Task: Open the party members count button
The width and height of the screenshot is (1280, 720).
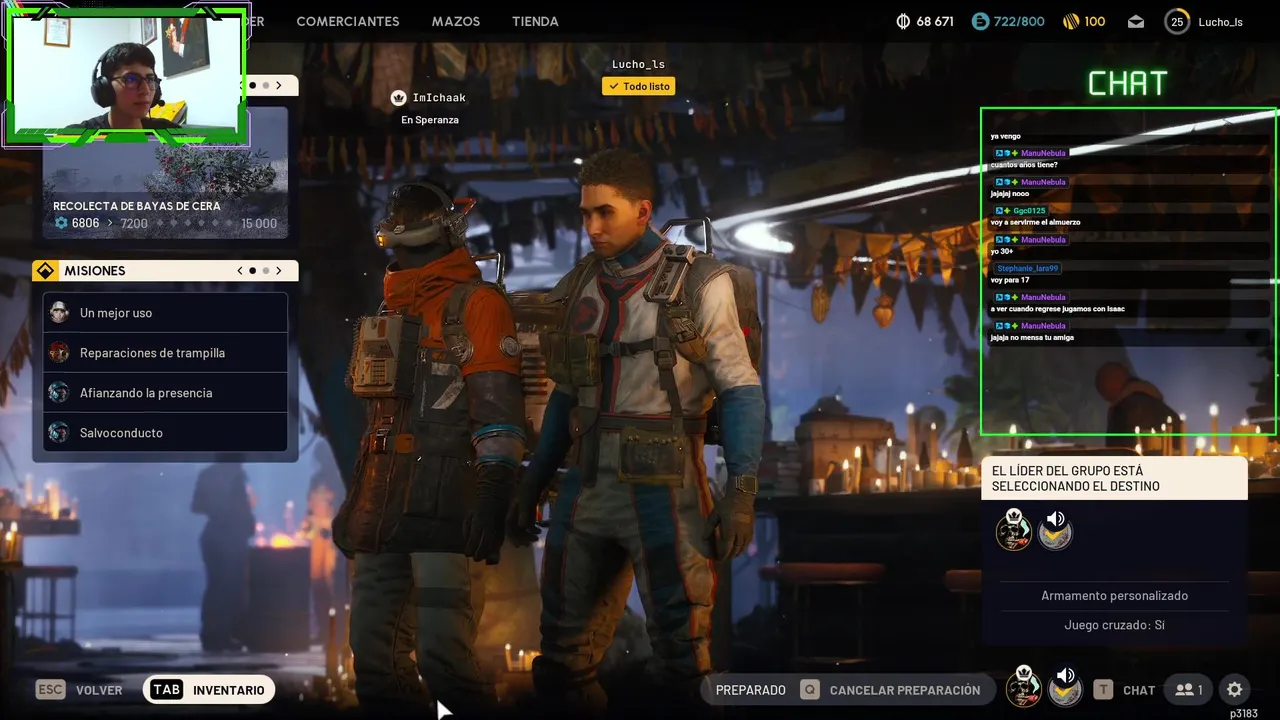Action: [1189, 689]
